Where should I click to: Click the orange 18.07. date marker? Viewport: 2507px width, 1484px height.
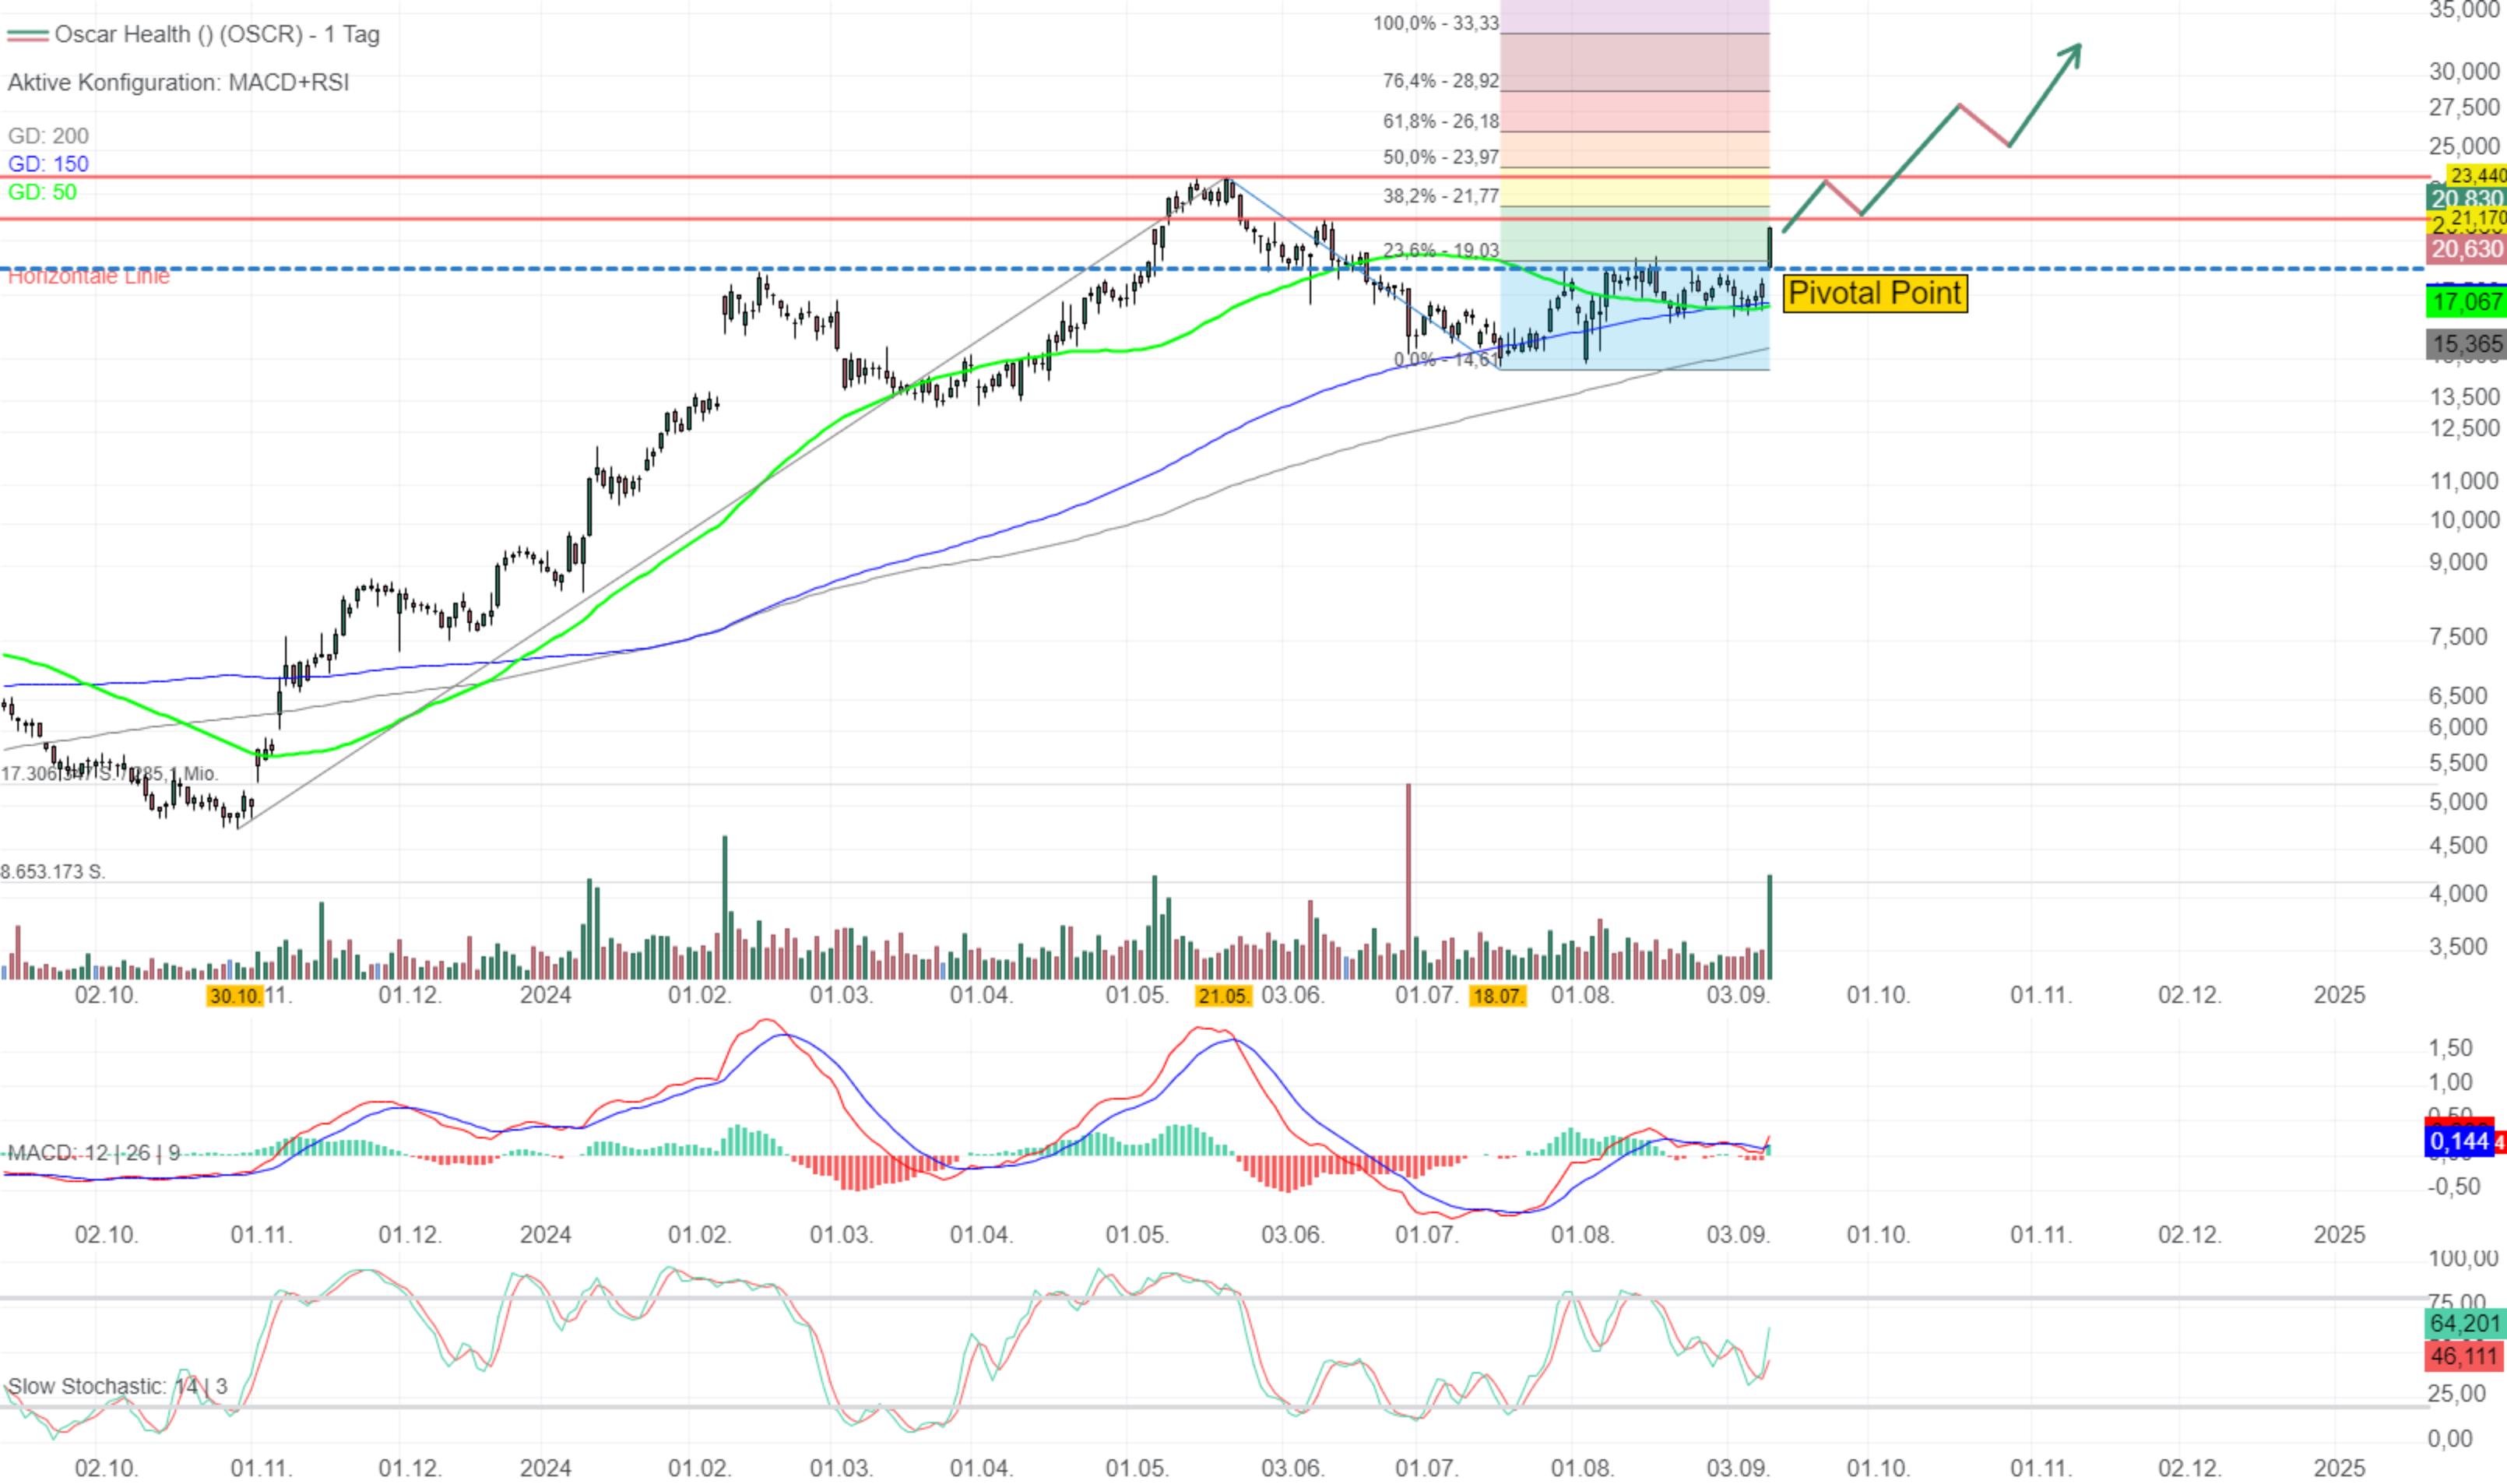1497,995
